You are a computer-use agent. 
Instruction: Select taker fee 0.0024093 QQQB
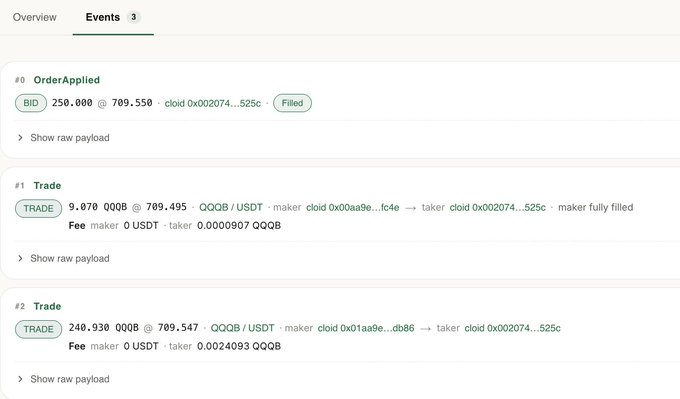(x=239, y=347)
